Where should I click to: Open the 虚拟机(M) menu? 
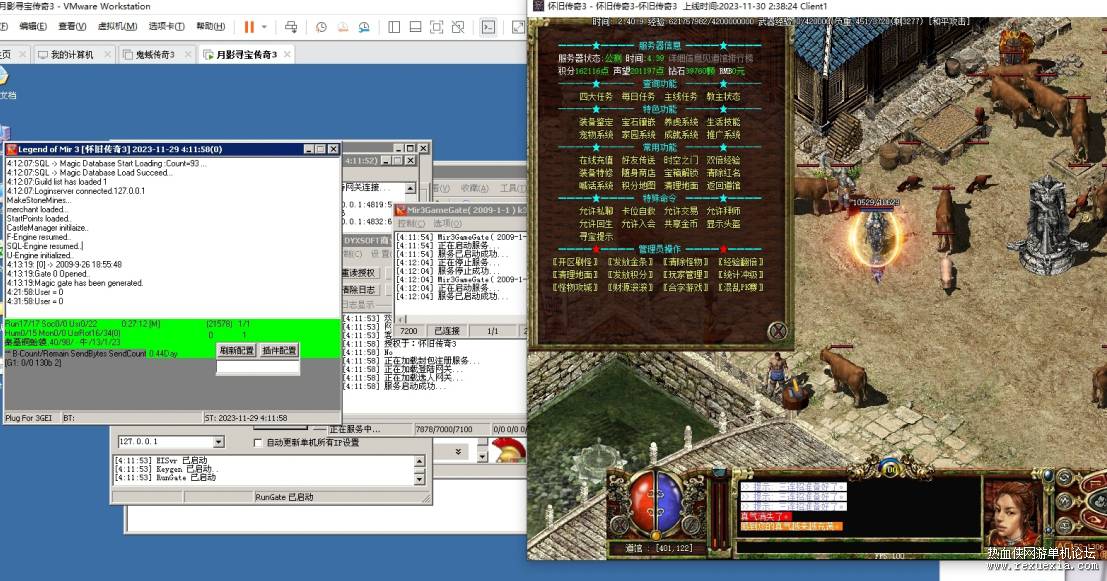(117, 26)
